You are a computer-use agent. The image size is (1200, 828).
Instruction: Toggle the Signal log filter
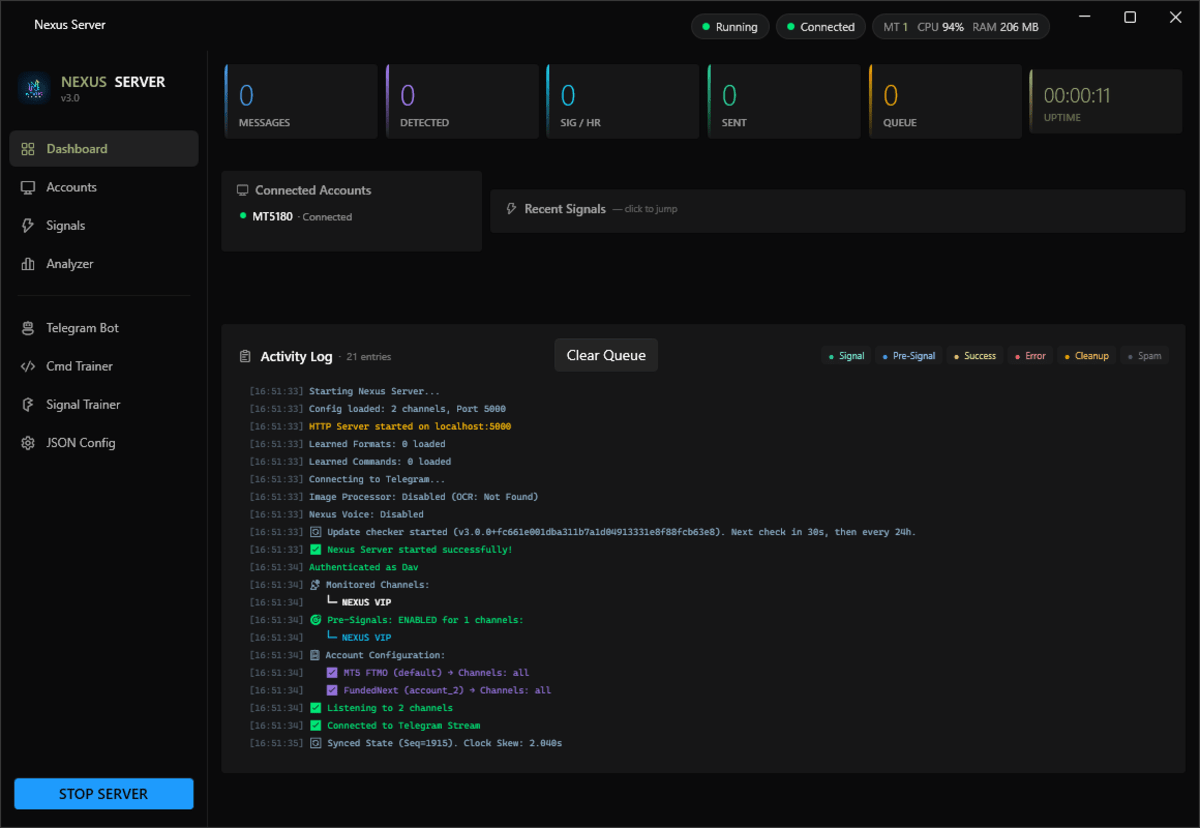tap(846, 356)
